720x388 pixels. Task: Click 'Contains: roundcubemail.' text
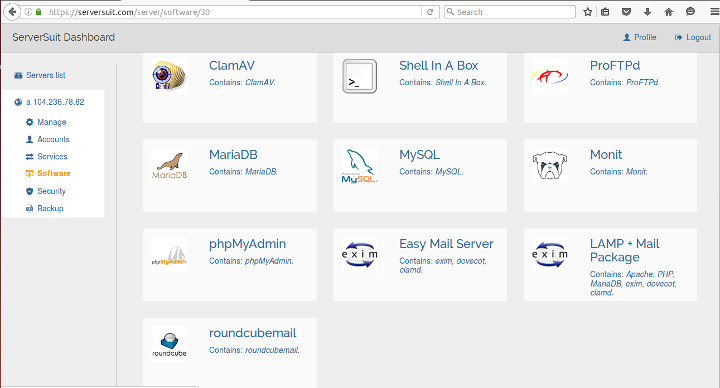point(254,350)
